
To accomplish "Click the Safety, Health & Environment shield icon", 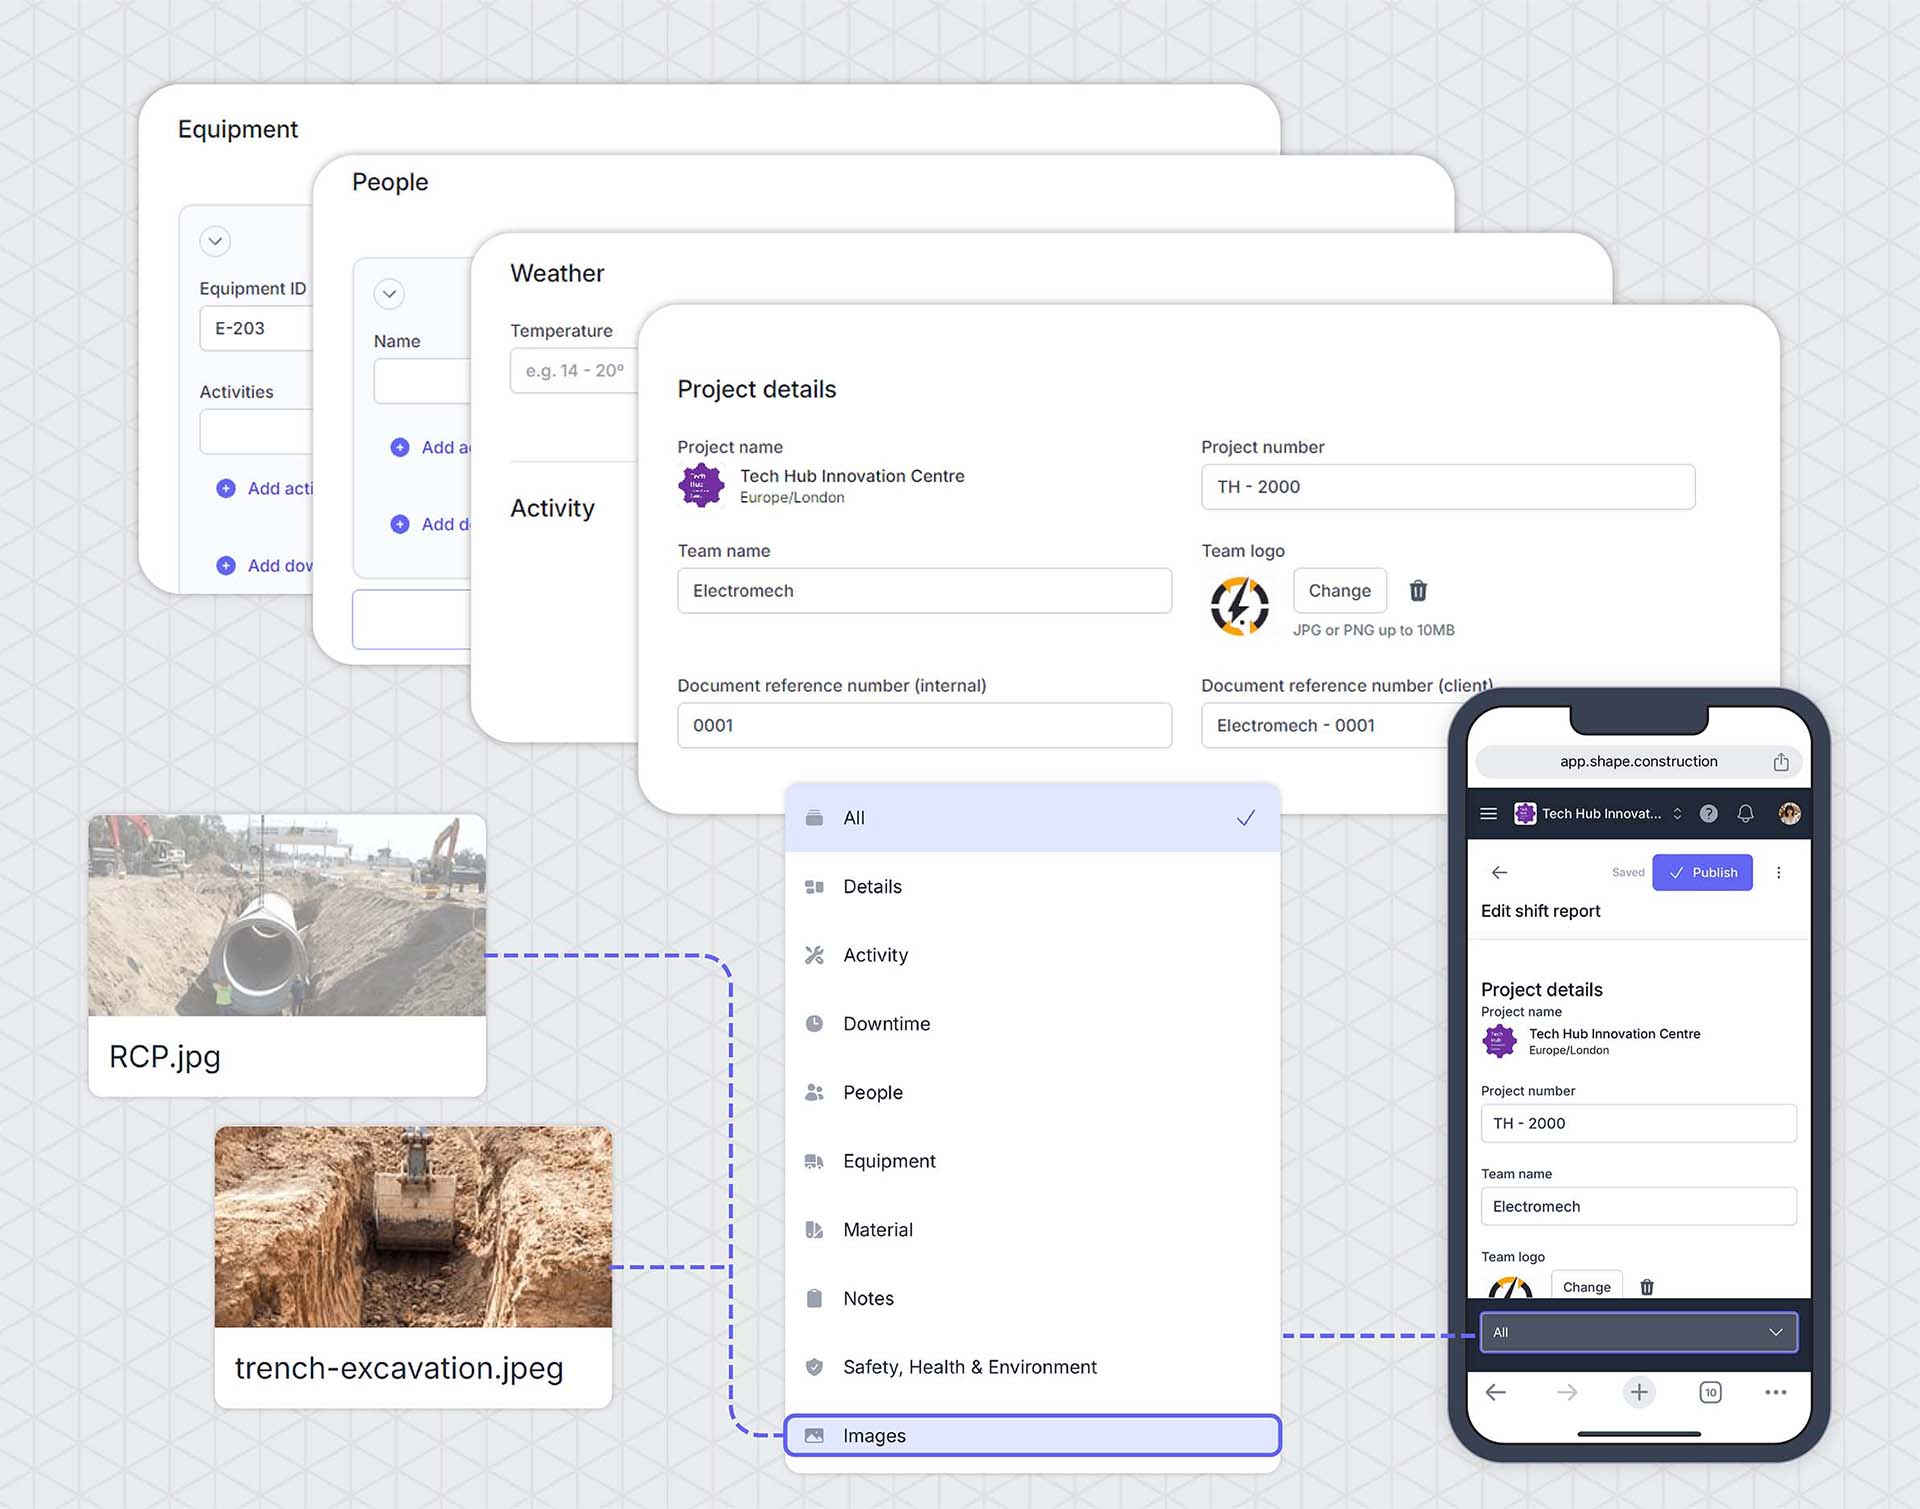I will tap(816, 1366).
